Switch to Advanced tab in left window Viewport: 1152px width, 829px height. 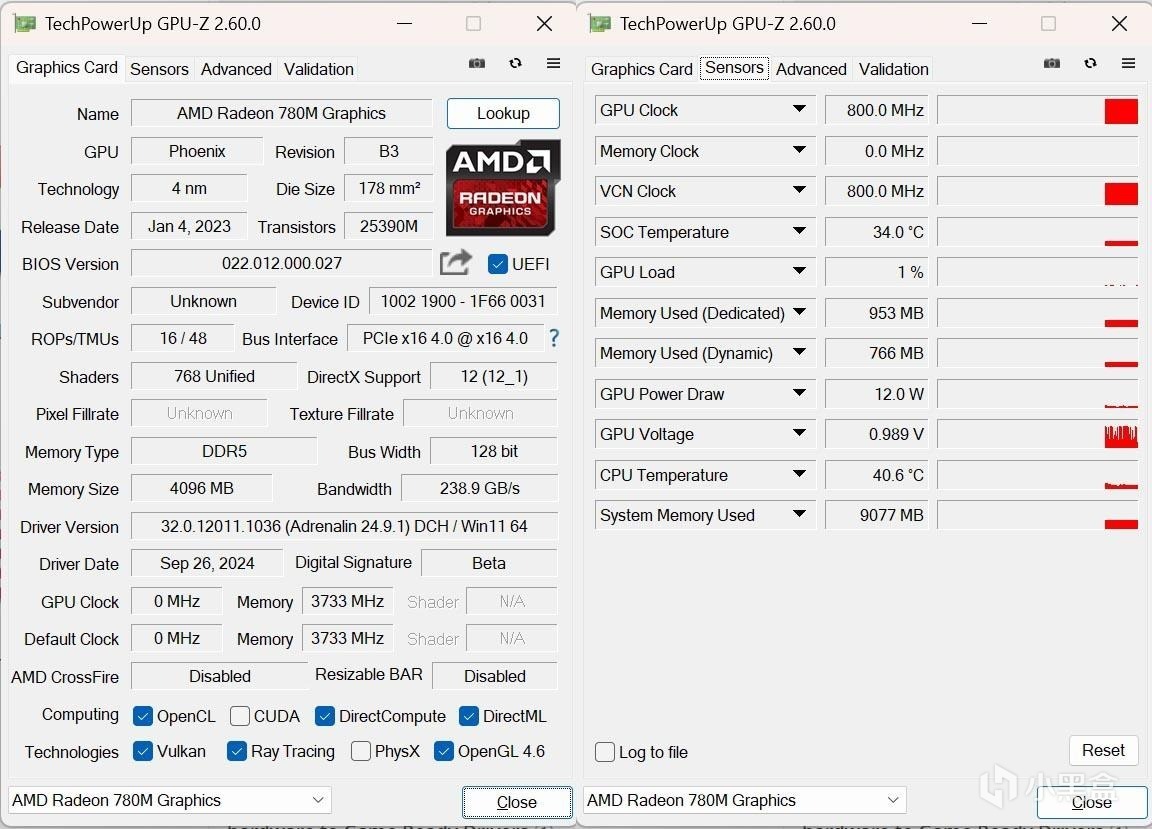236,69
